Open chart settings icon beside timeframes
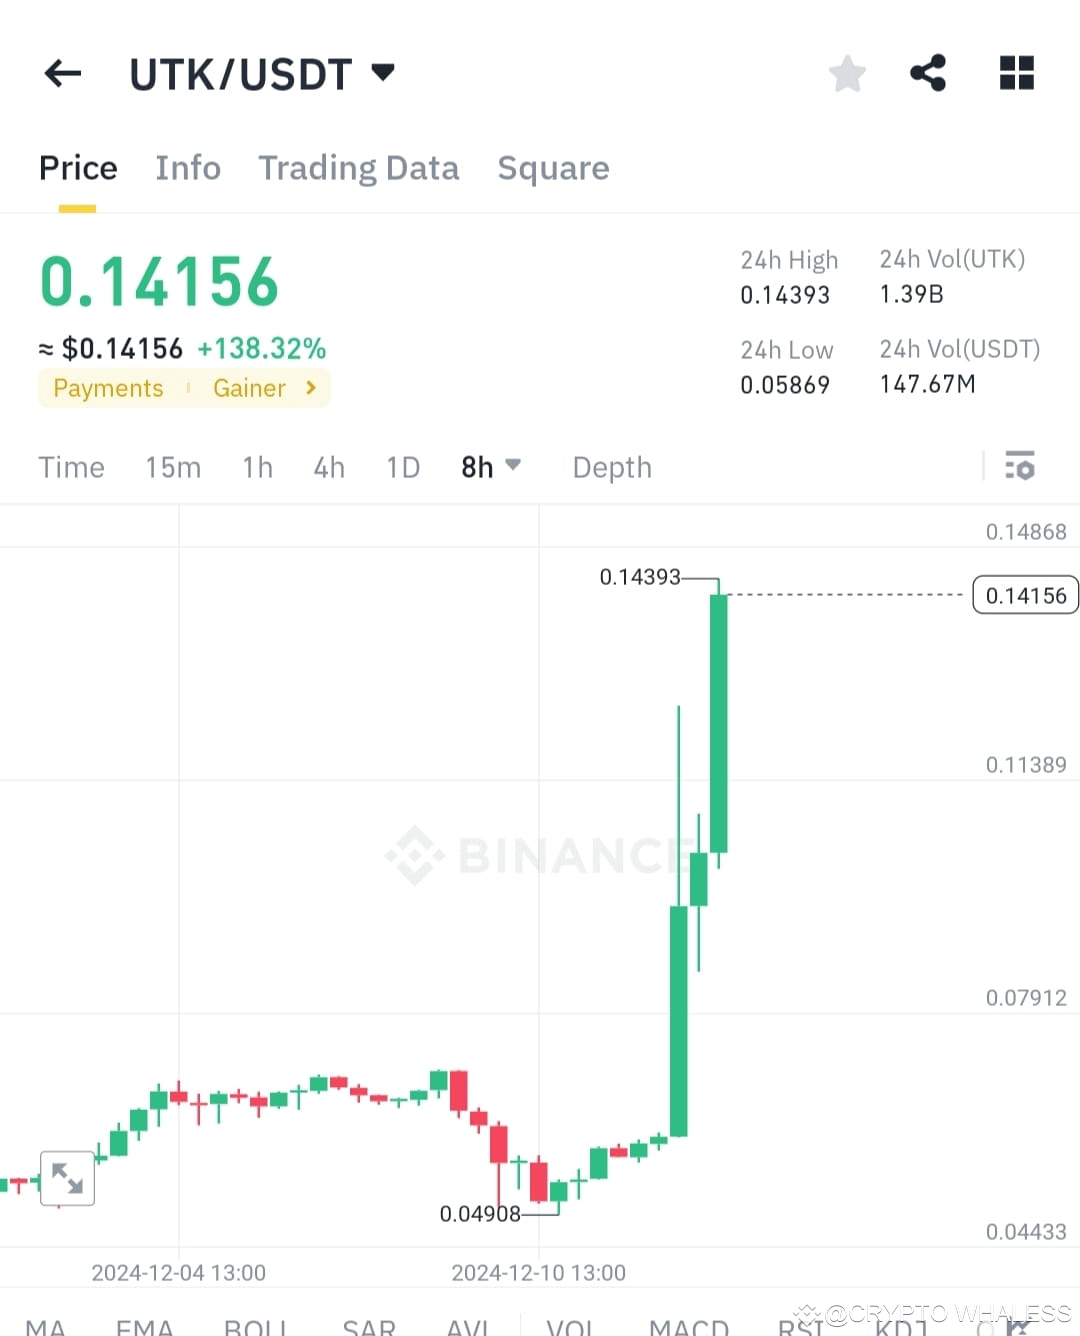The height and width of the screenshot is (1336, 1080). click(1020, 466)
